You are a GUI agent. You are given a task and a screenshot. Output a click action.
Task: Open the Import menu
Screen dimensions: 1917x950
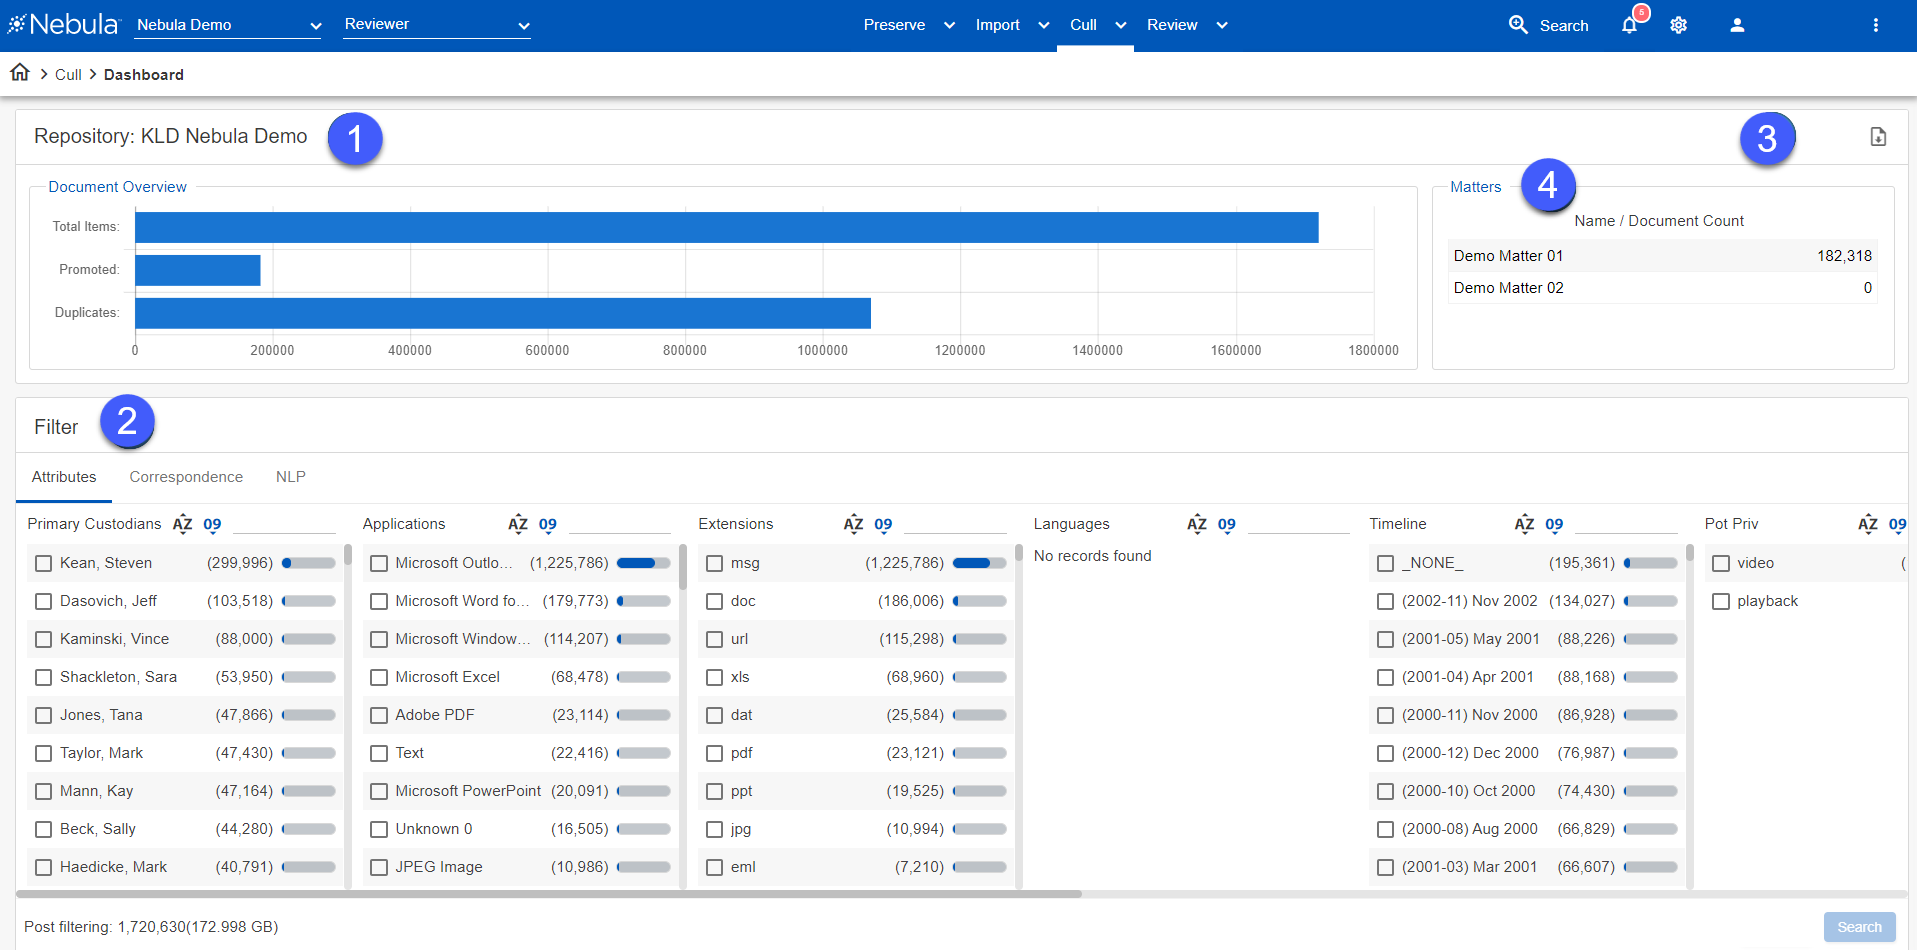(x=998, y=25)
